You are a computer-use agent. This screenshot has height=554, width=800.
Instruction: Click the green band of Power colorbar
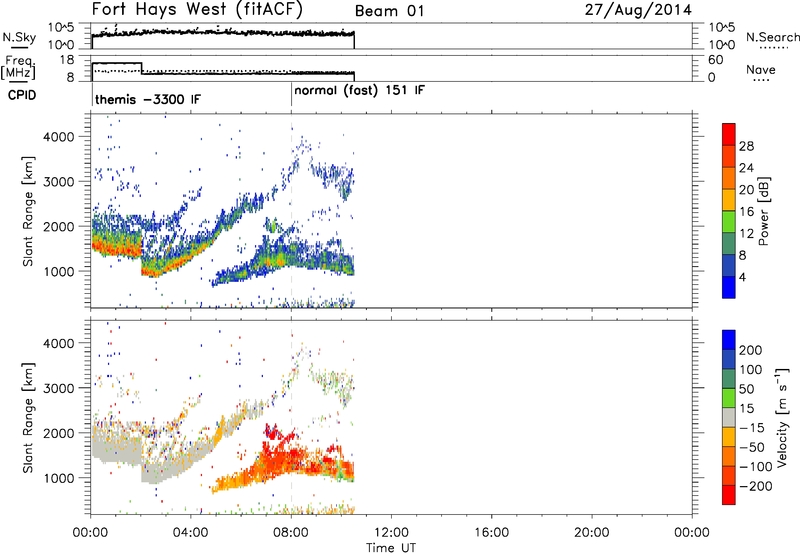(729, 221)
